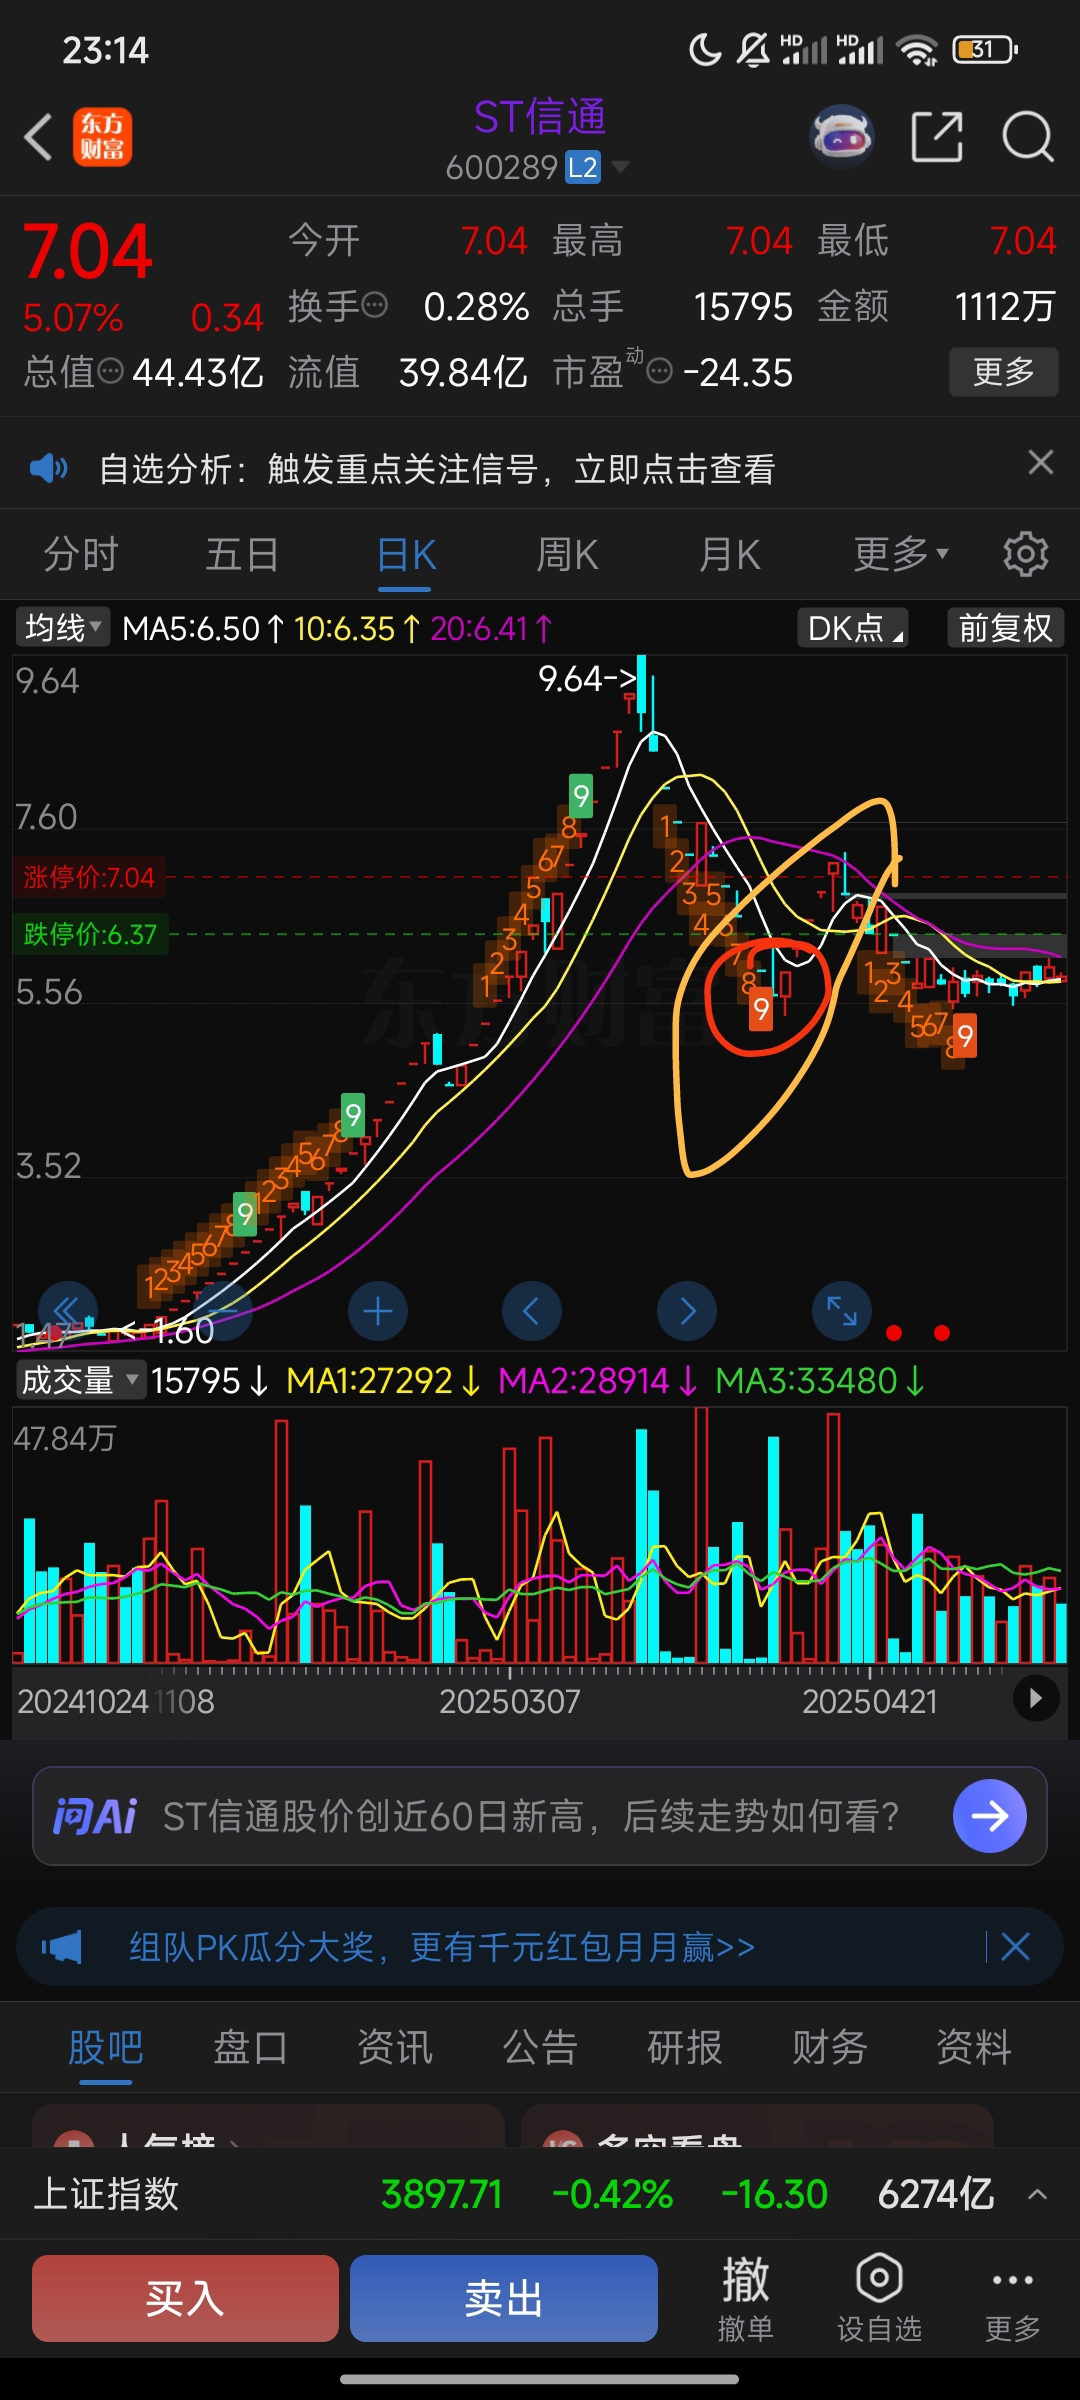Tap the play button beside date axis

(1036, 1698)
